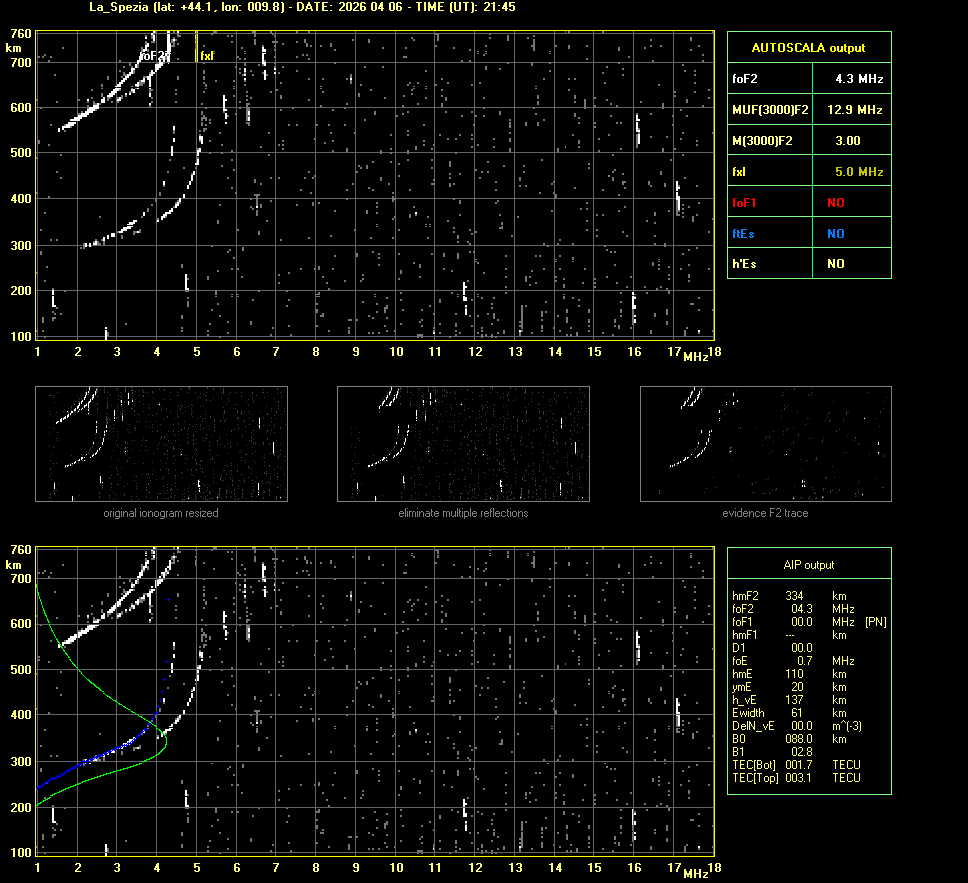Click the TEC[Top] 003.1 TECU entry
This screenshot has width=968, height=883.
tap(795, 778)
